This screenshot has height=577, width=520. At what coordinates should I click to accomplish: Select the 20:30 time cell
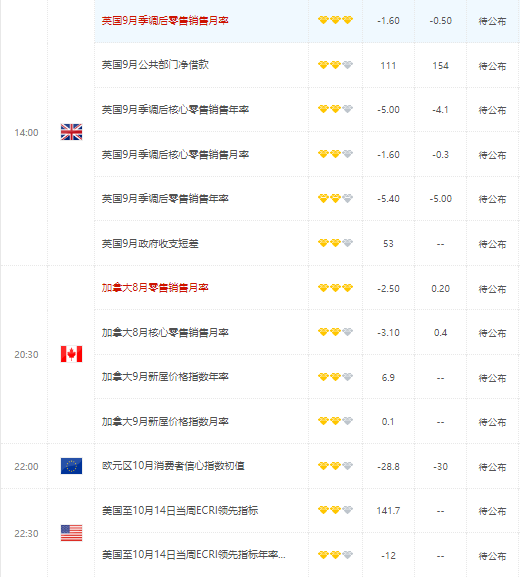(26, 354)
